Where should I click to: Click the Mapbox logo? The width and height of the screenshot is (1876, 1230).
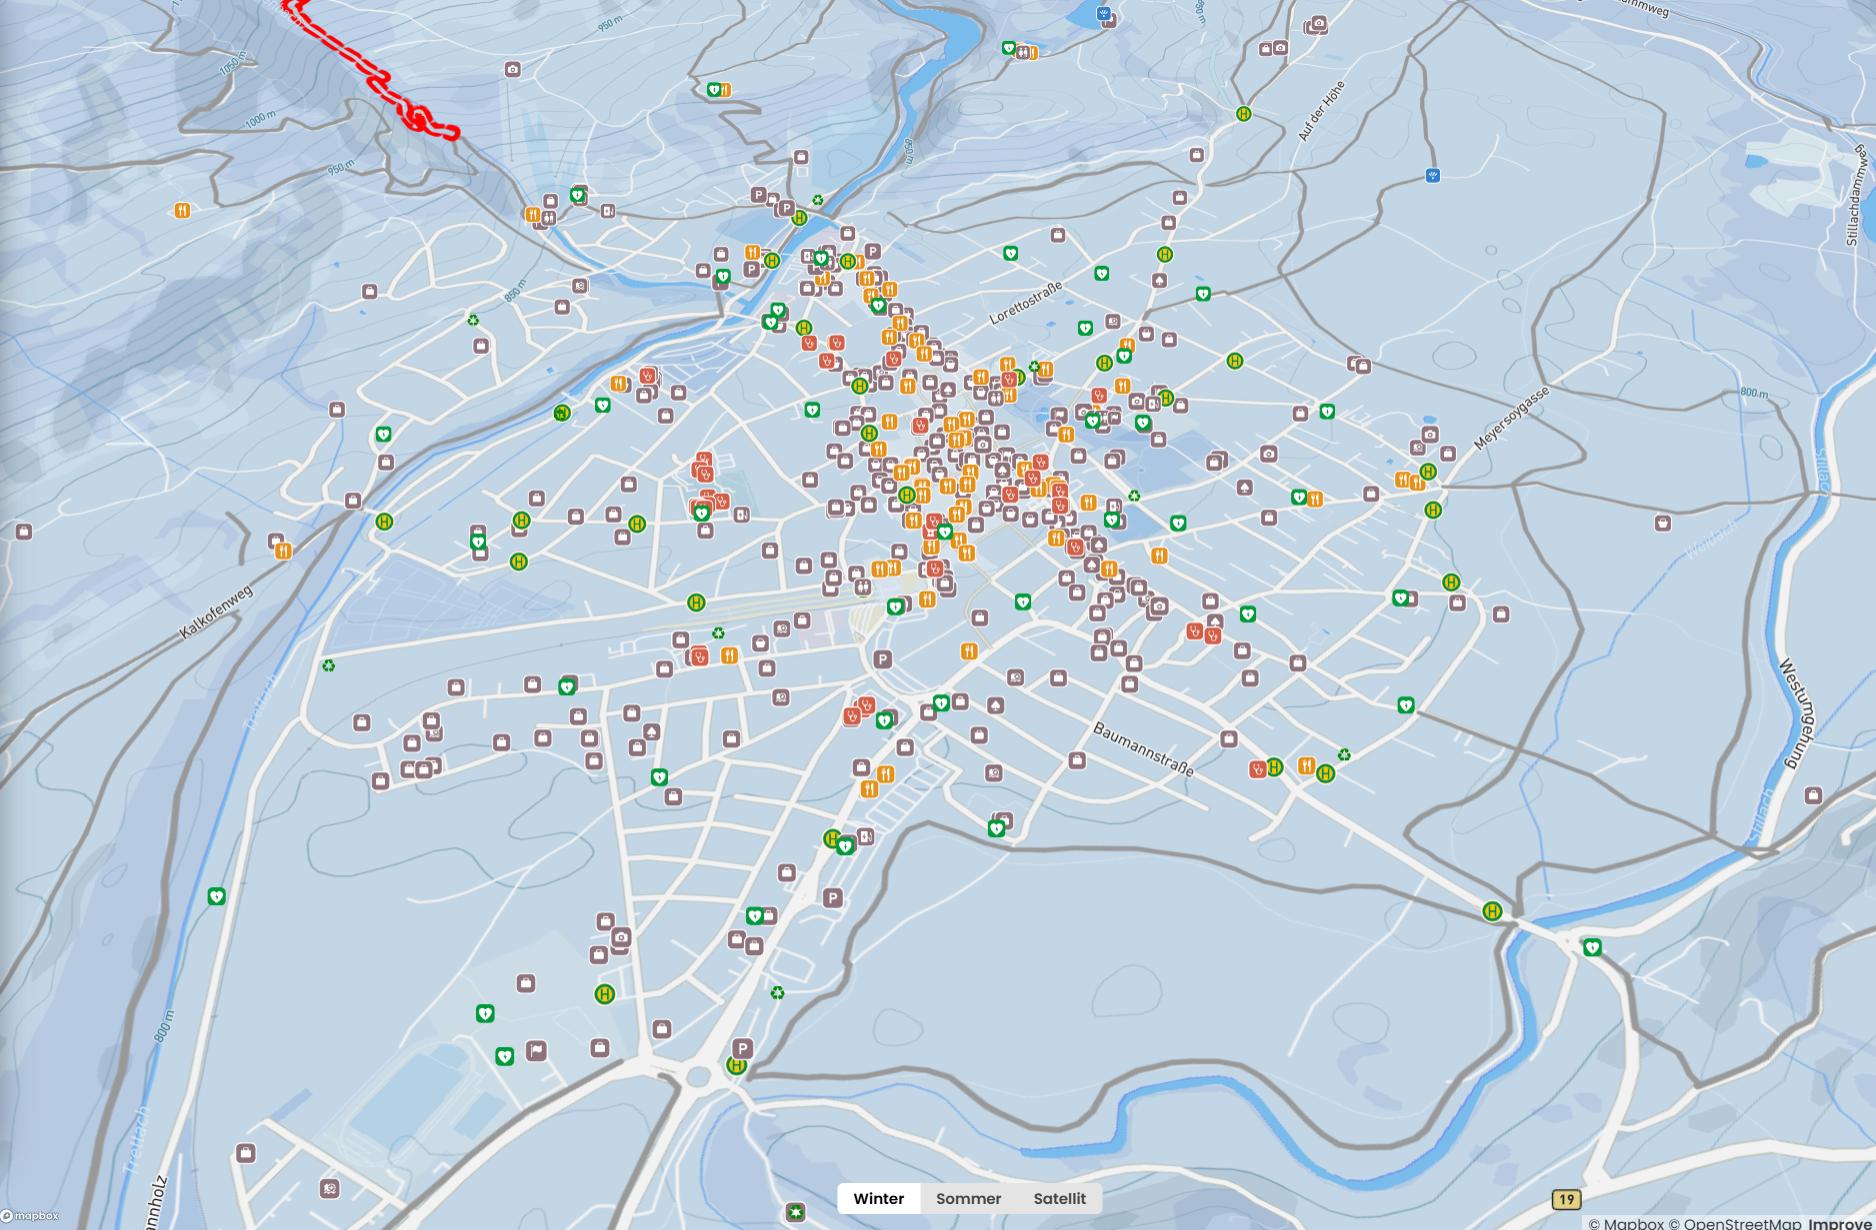tap(30, 1216)
